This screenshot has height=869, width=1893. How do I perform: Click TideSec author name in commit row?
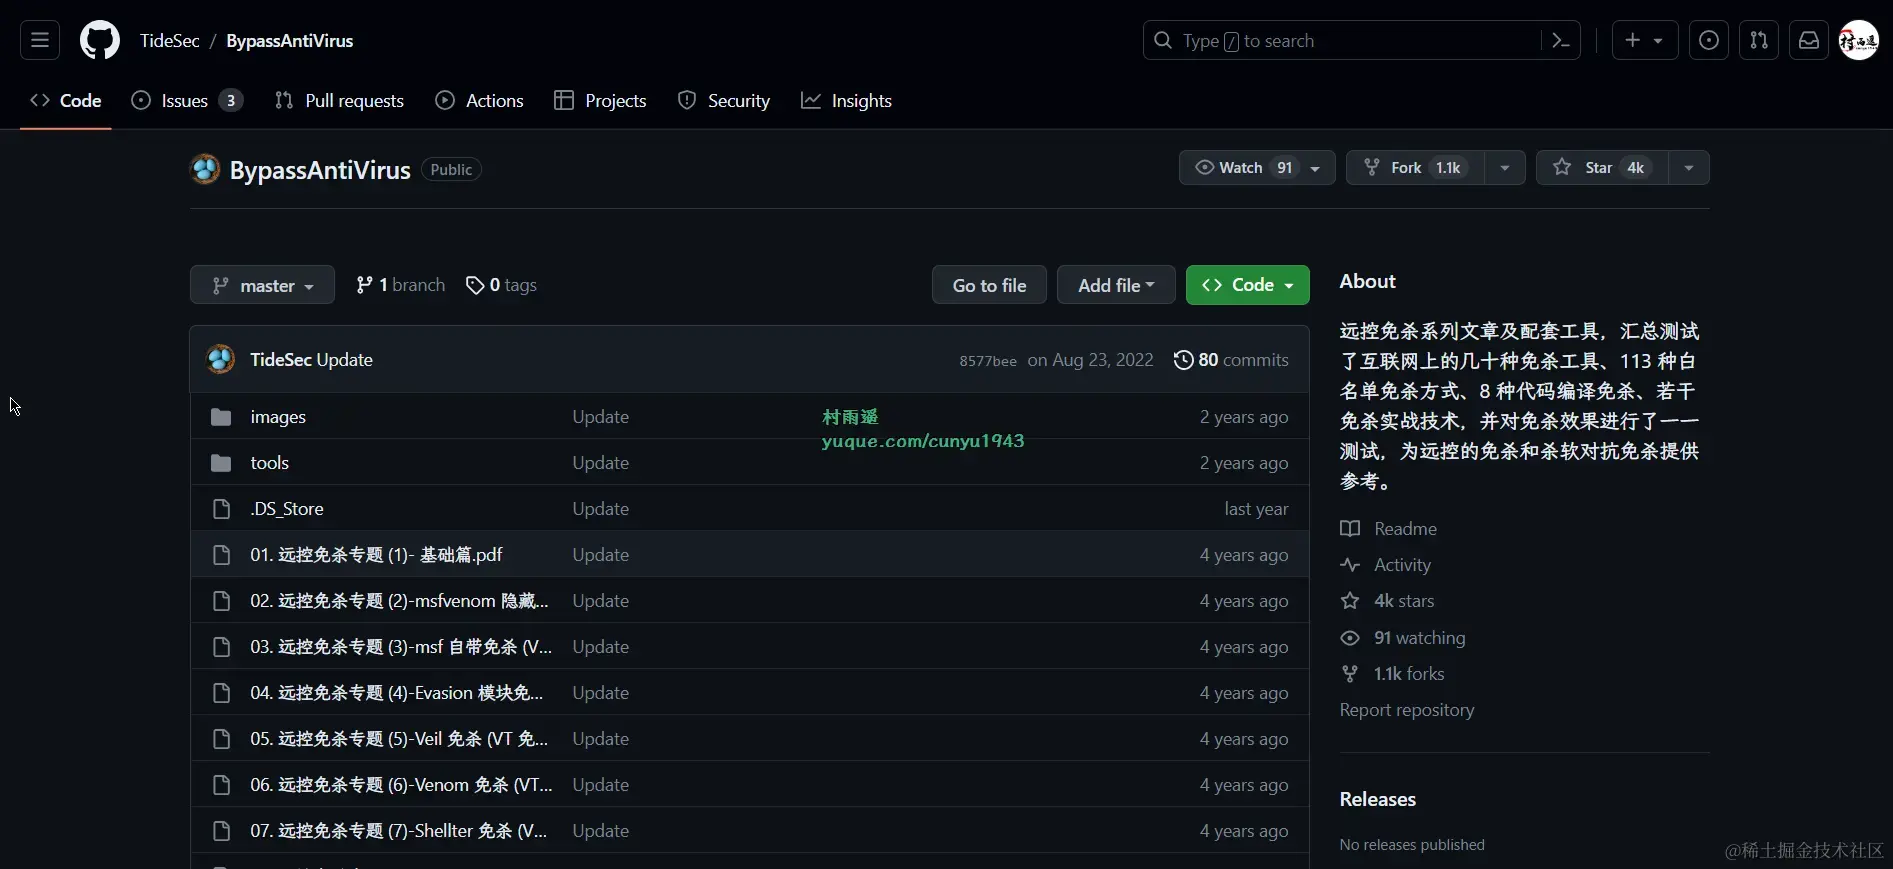point(281,360)
